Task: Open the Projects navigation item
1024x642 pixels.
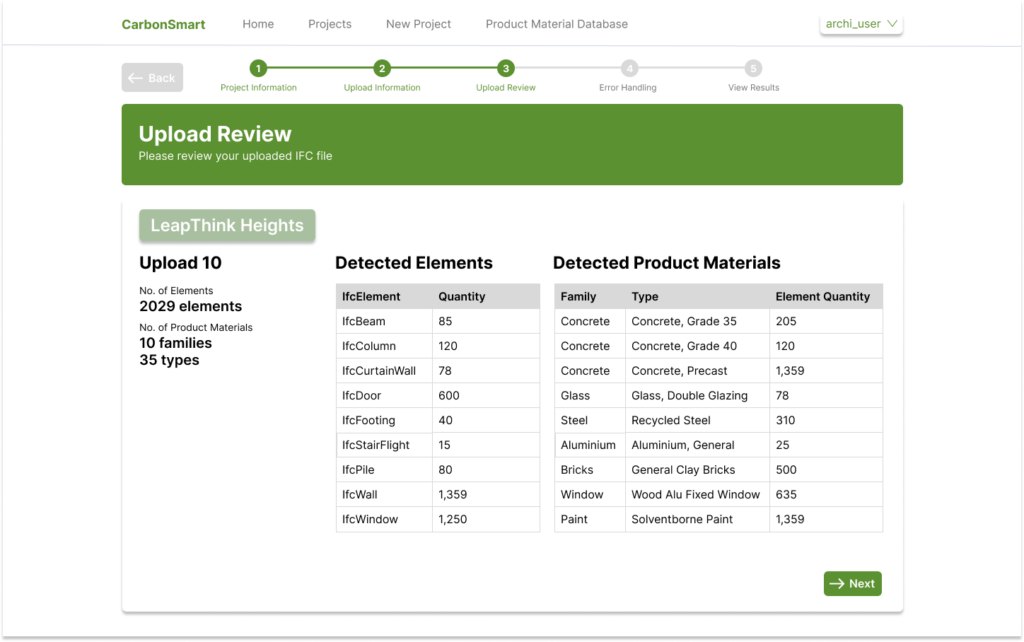Action: (330, 23)
